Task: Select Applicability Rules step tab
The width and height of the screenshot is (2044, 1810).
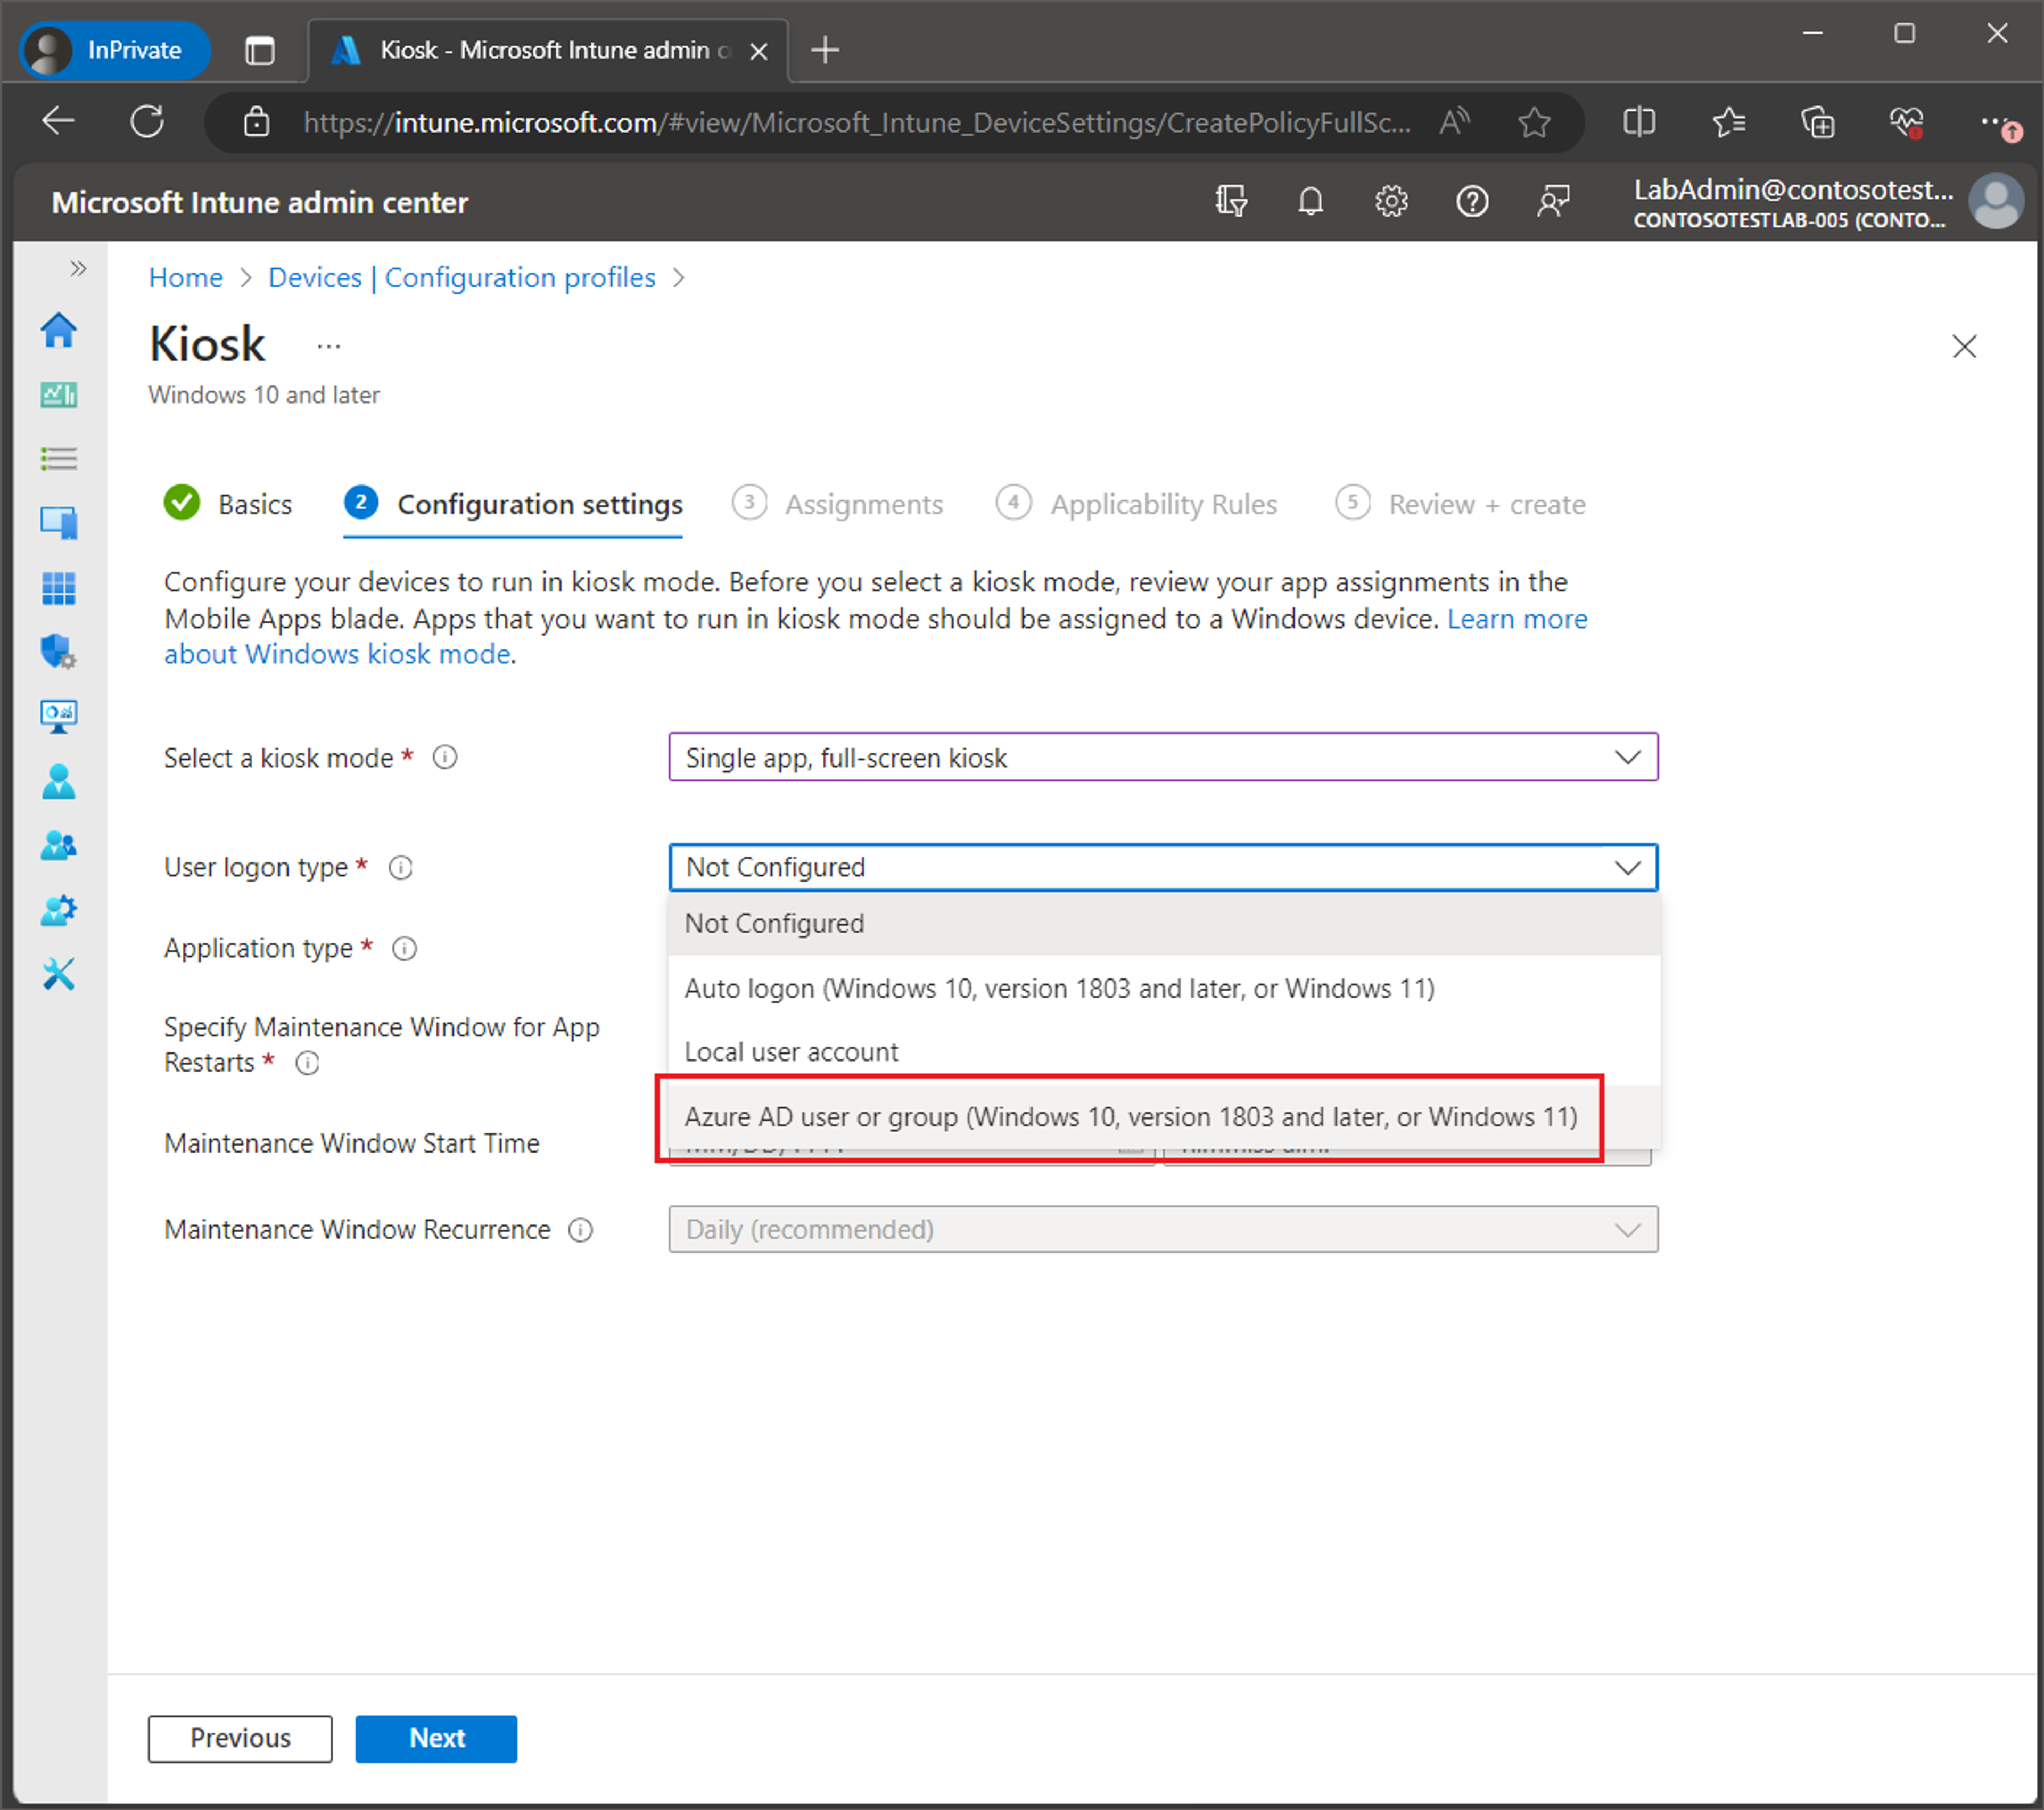Action: (x=1136, y=504)
